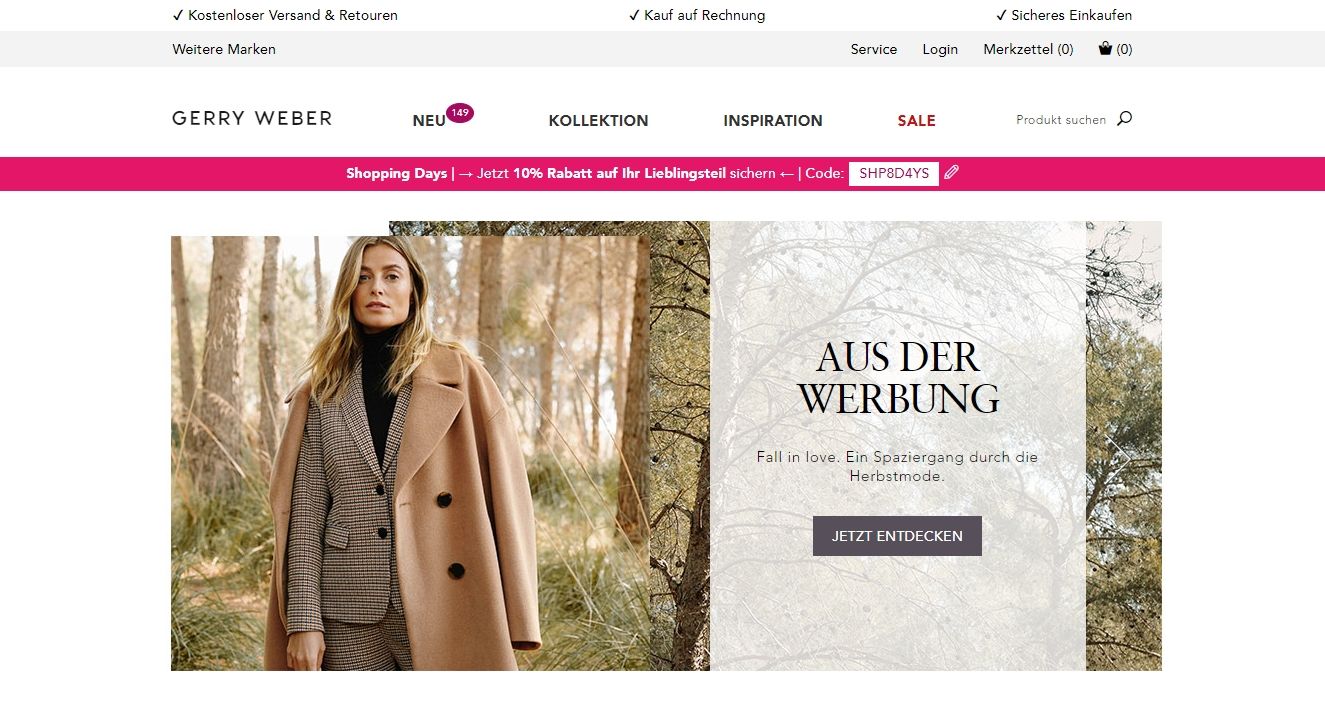Click the Shopping Days banner text
1325x716 pixels.
click(396, 173)
